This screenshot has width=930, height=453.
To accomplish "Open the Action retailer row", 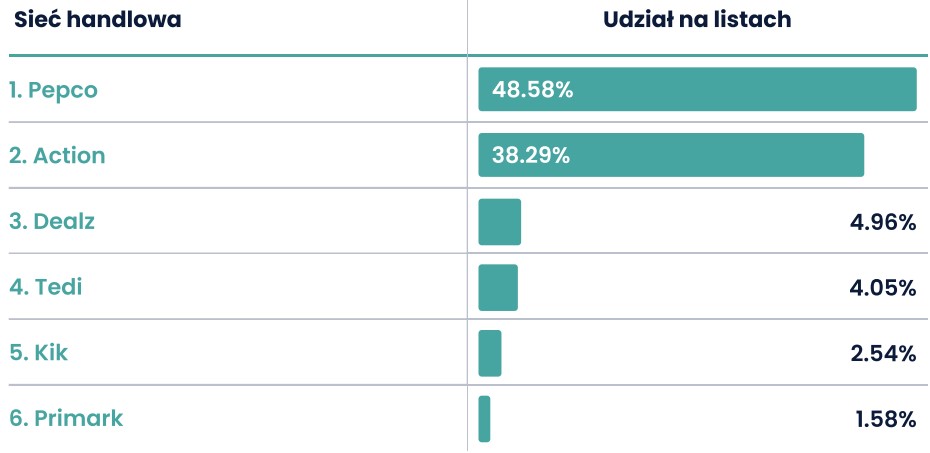I will (58, 155).
